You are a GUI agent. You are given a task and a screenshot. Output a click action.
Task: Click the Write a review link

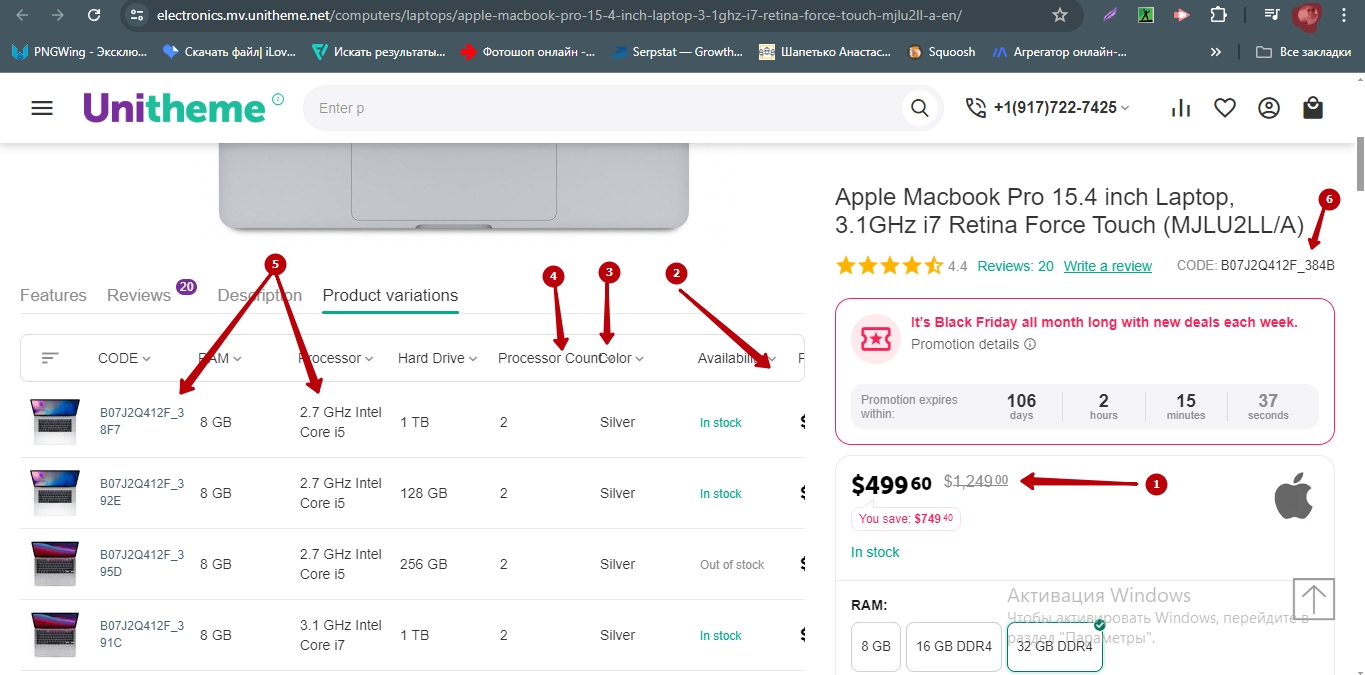(1107, 266)
